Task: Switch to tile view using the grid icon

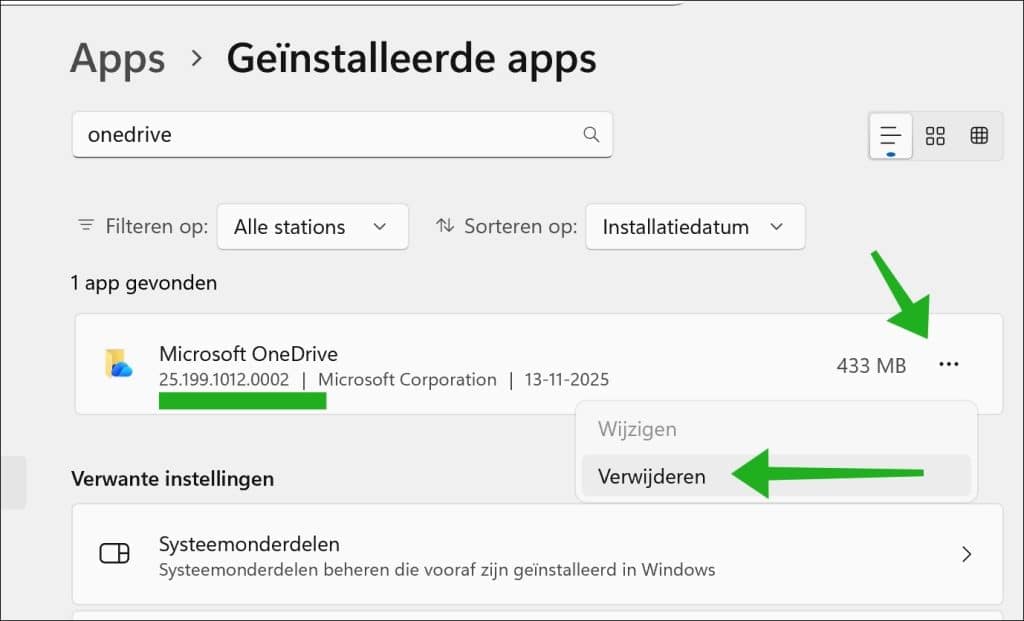Action: point(935,135)
